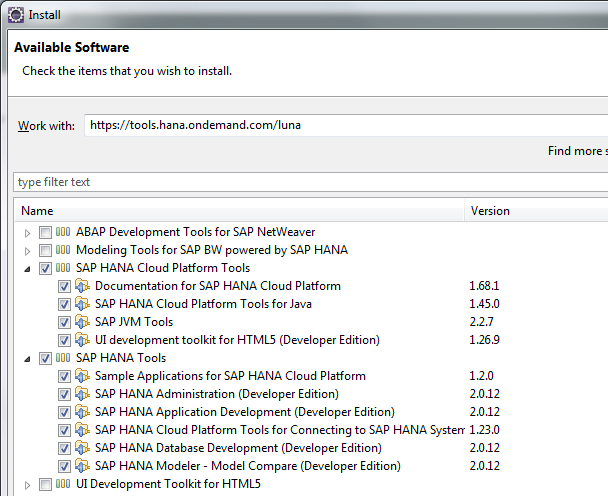Click the ABAP Development Tools category icon
608x496 pixels.
click(x=64, y=232)
